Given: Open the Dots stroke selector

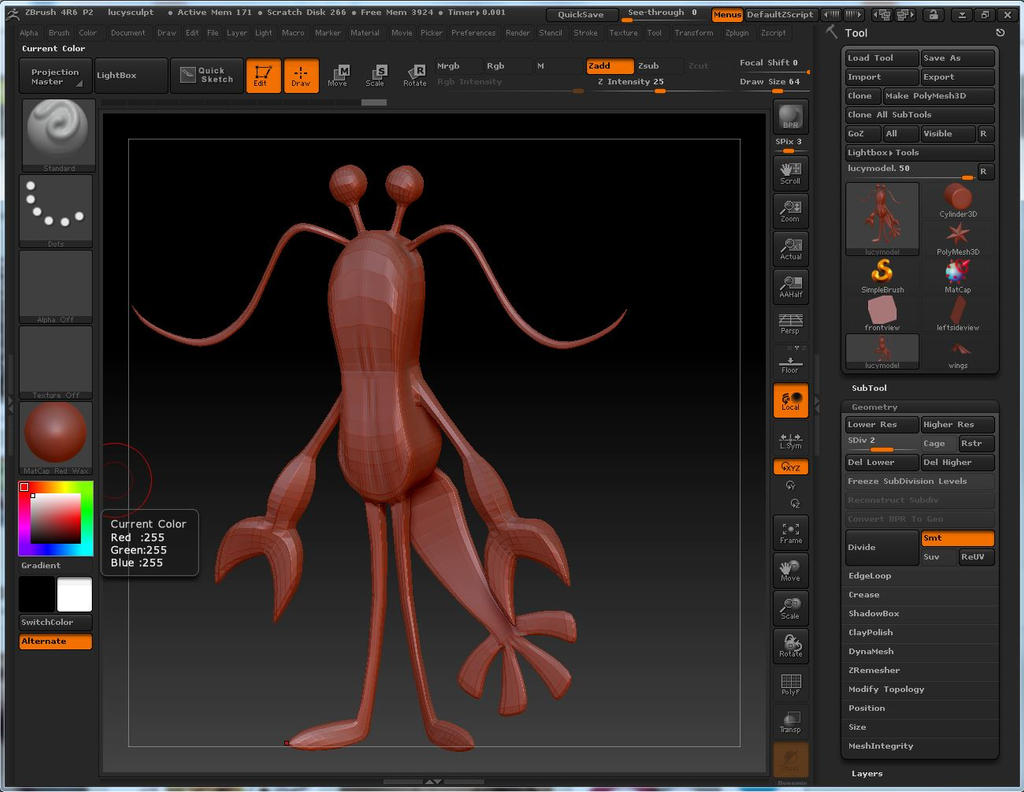Looking at the screenshot, I should 56,210.
